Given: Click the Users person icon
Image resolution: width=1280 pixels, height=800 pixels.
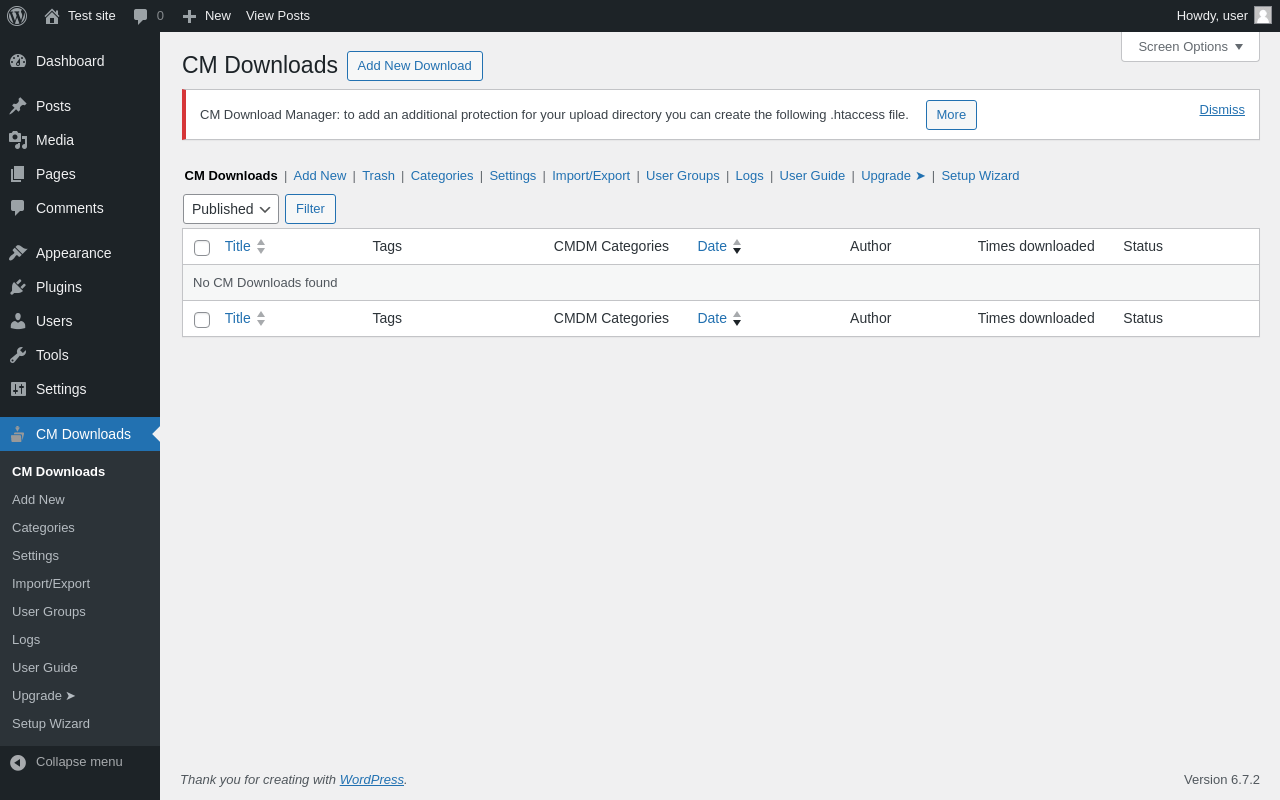Looking at the screenshot, I should [x=18, y=321].
